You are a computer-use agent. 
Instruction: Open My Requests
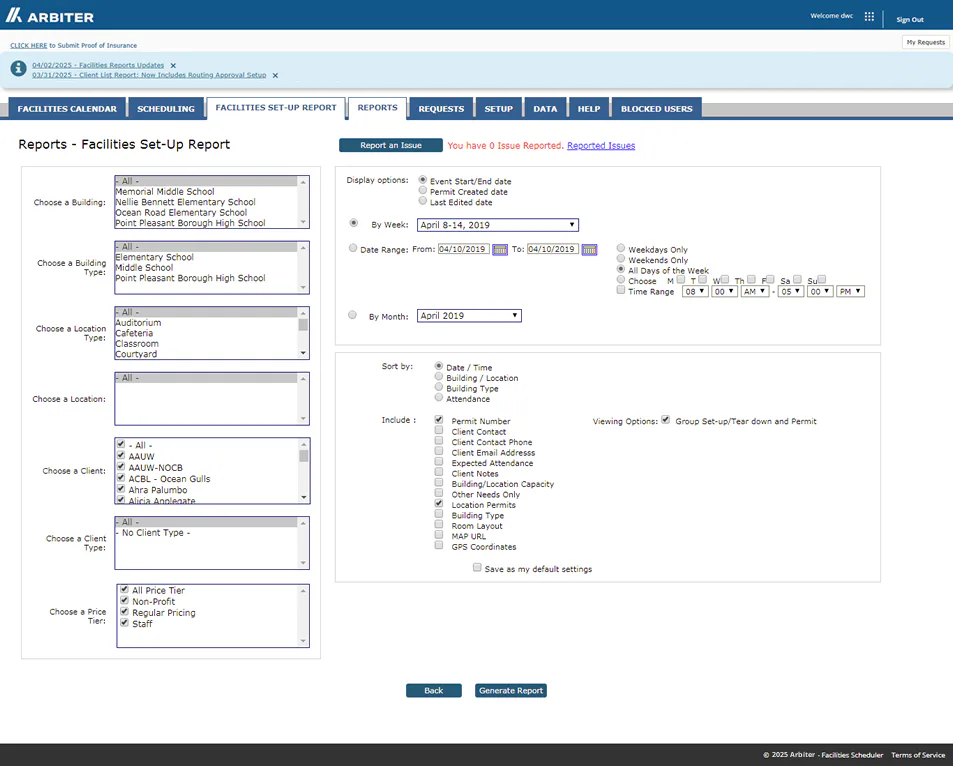tap(926, 42)
